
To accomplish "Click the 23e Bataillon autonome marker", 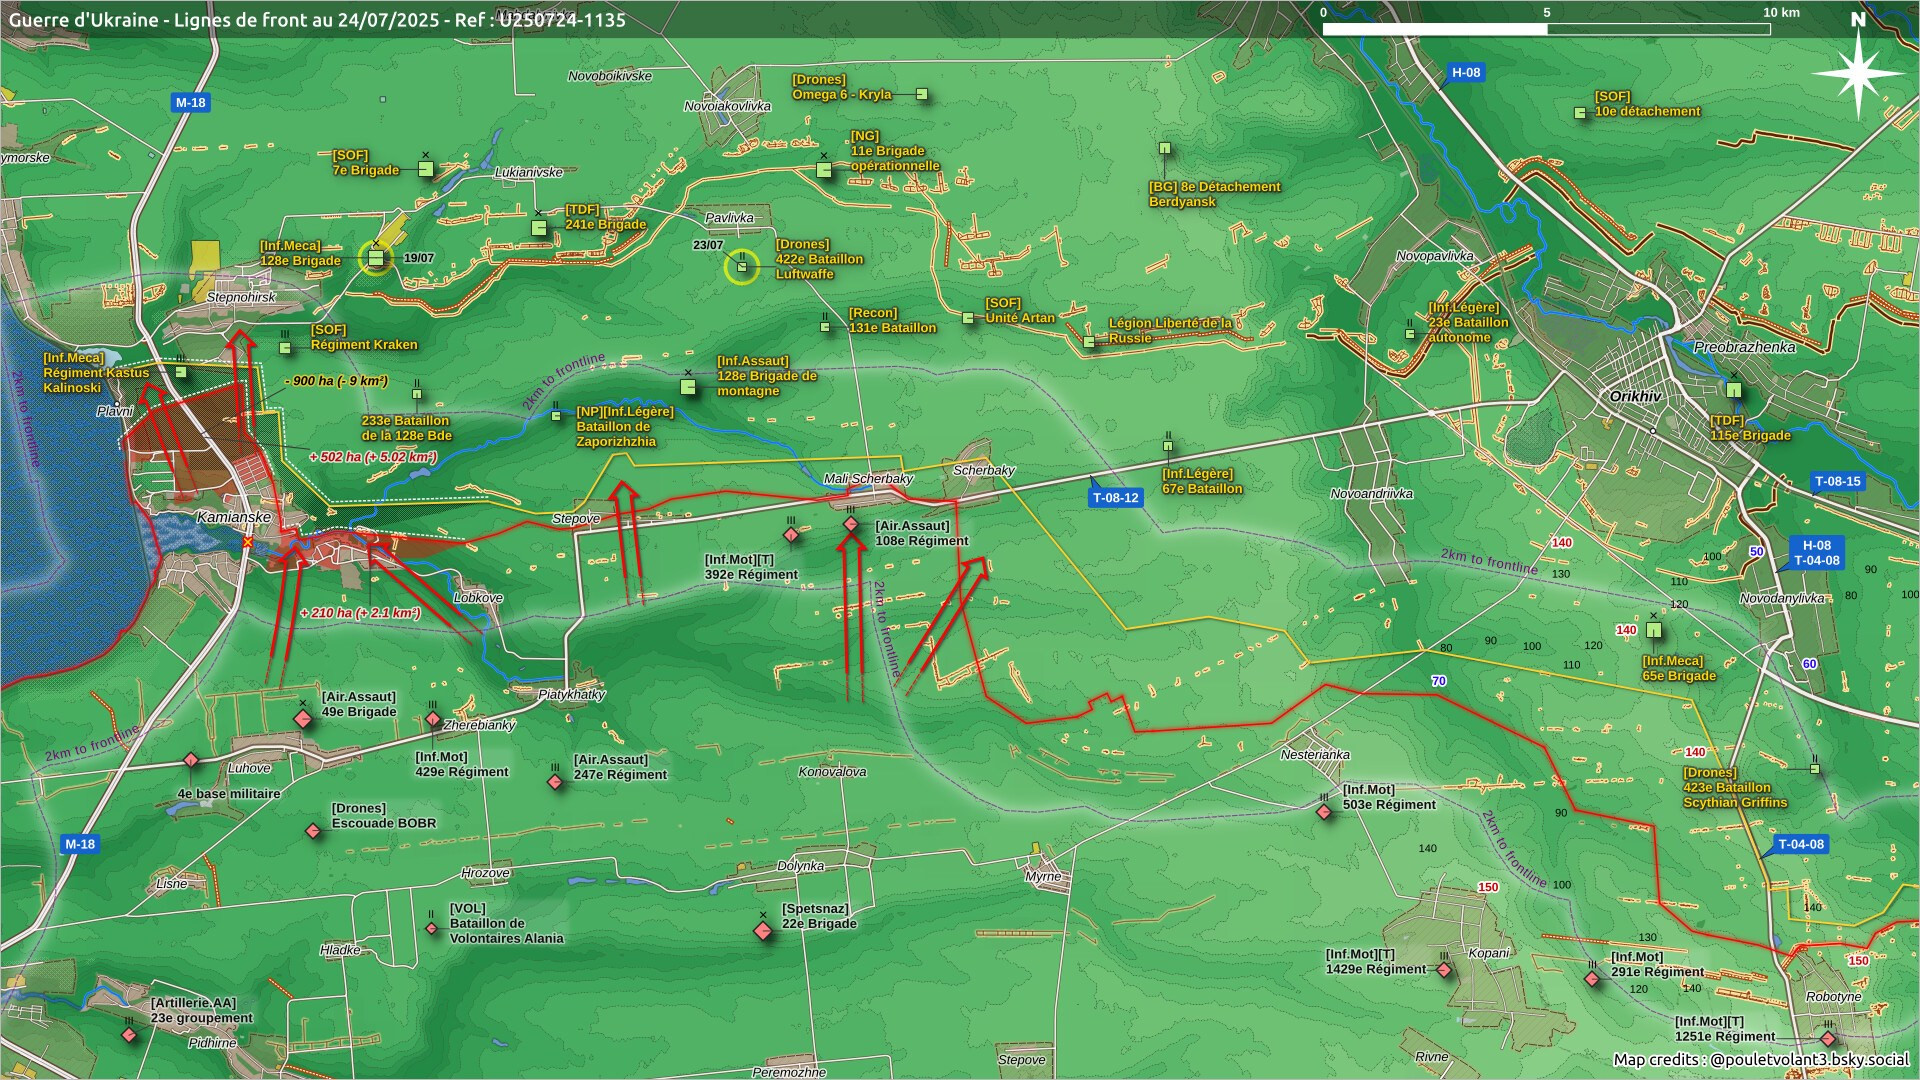I will (x=1410, y=334).
